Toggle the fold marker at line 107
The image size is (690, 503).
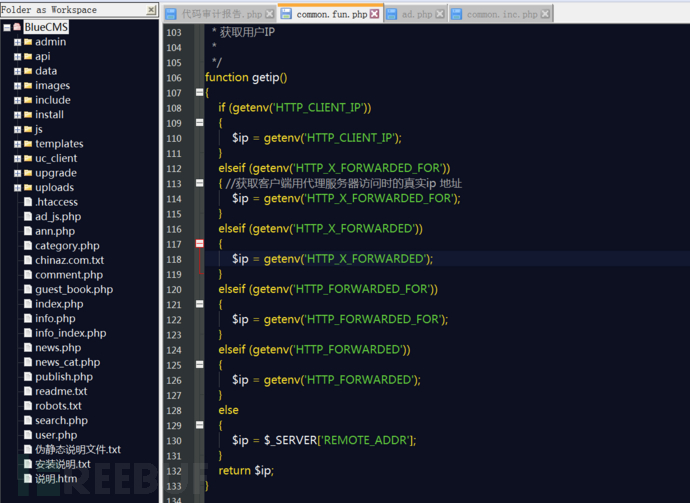point(200,93)
